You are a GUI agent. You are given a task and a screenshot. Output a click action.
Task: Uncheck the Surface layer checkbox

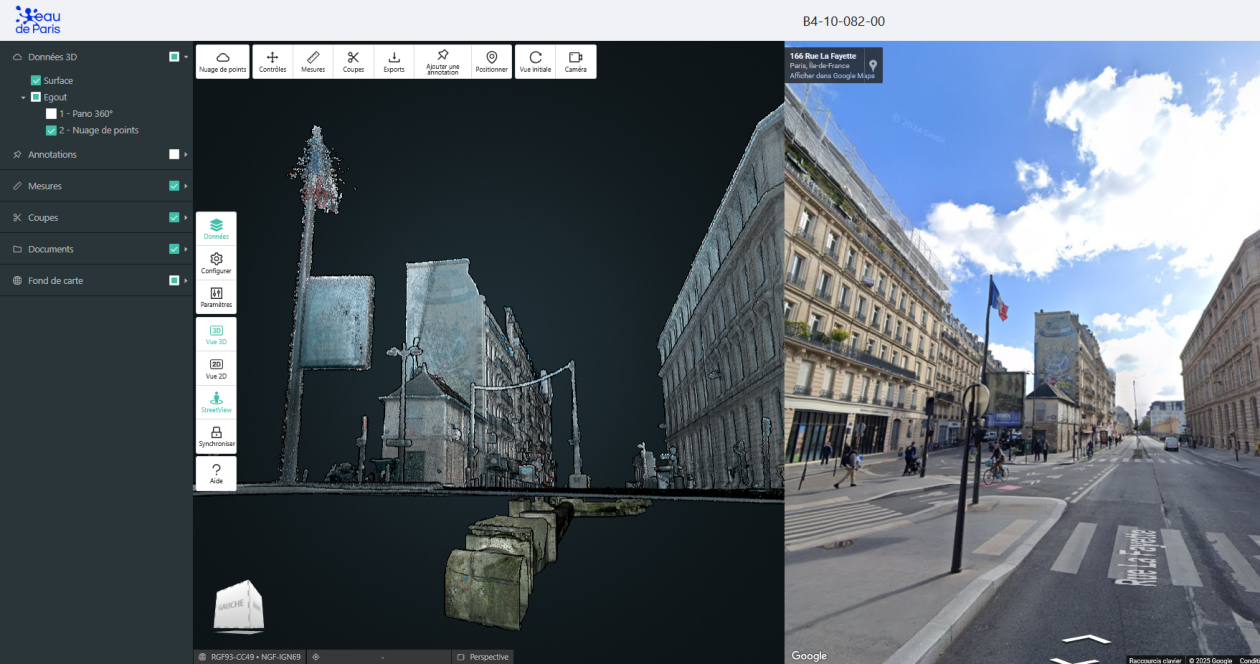[x=36, y=80]
